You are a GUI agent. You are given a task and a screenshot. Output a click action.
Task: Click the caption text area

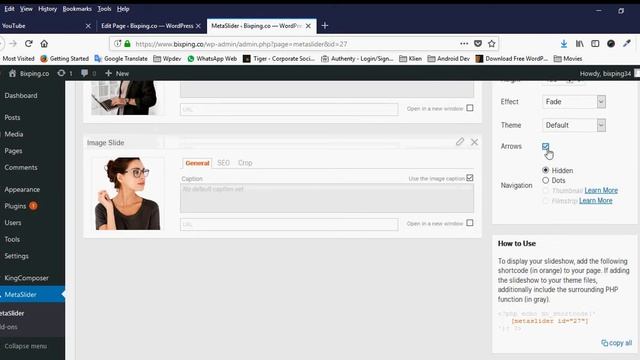point(327,198)
